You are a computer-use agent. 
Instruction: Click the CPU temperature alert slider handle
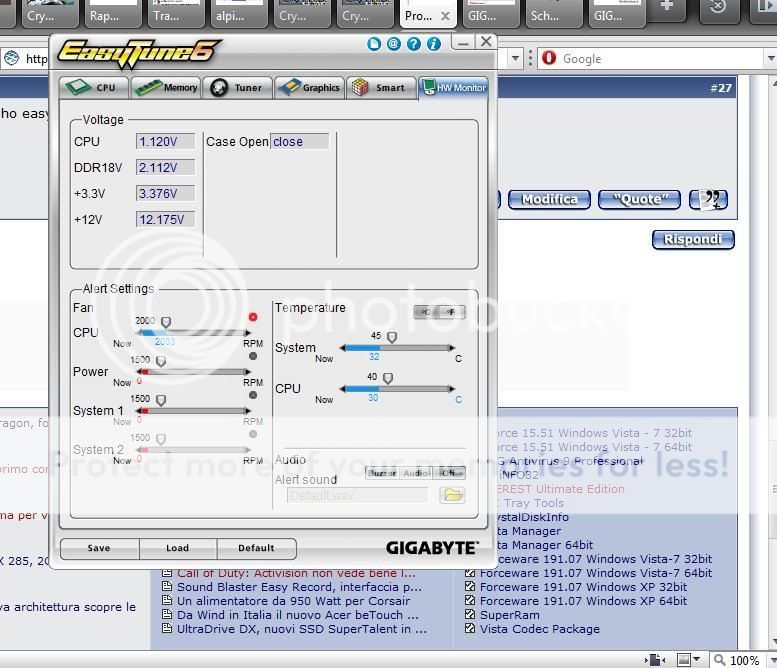pos(388,378)
